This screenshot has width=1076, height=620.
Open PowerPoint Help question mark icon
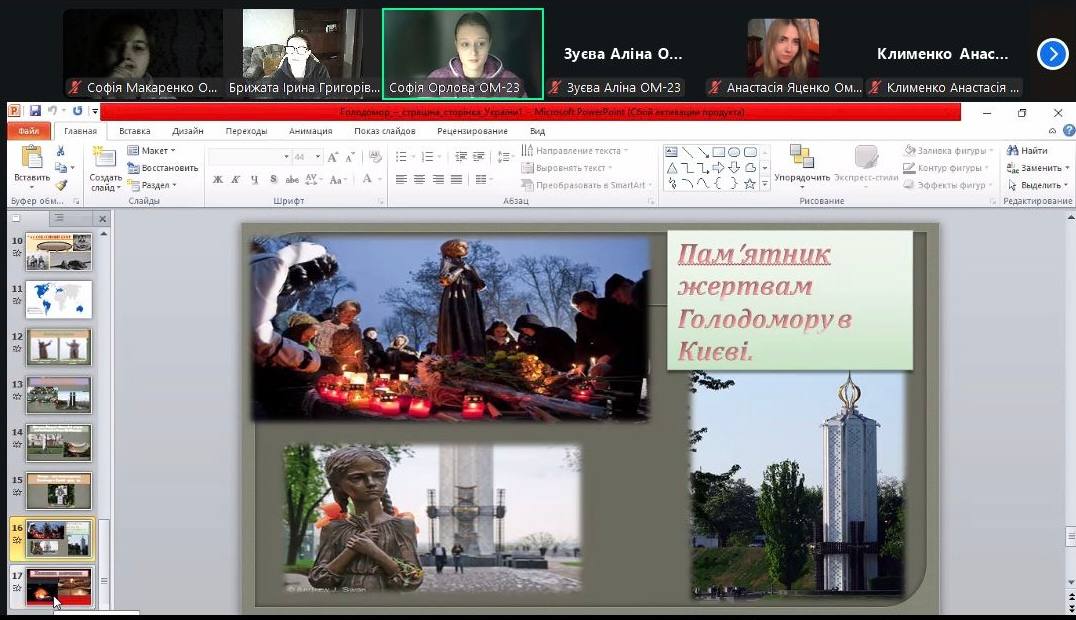(1068, 131)
